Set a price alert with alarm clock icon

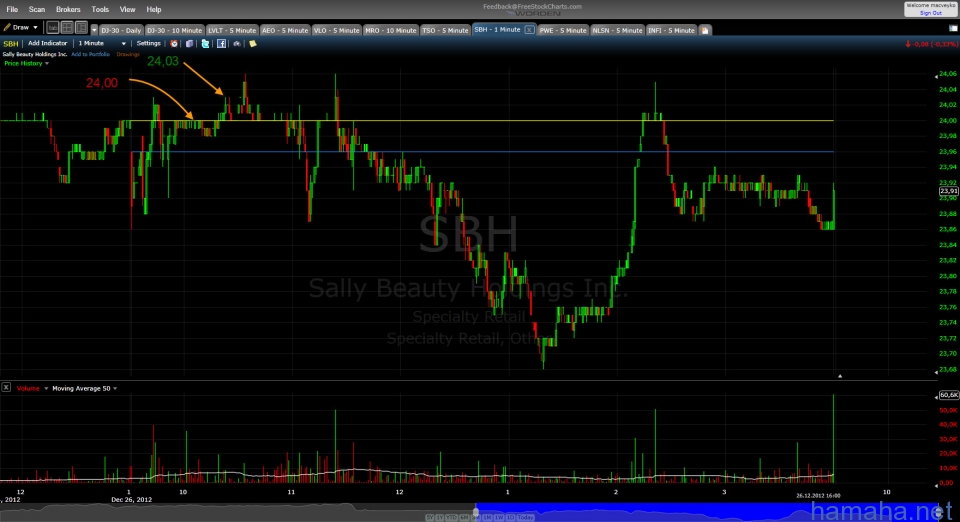click(174, 43)
